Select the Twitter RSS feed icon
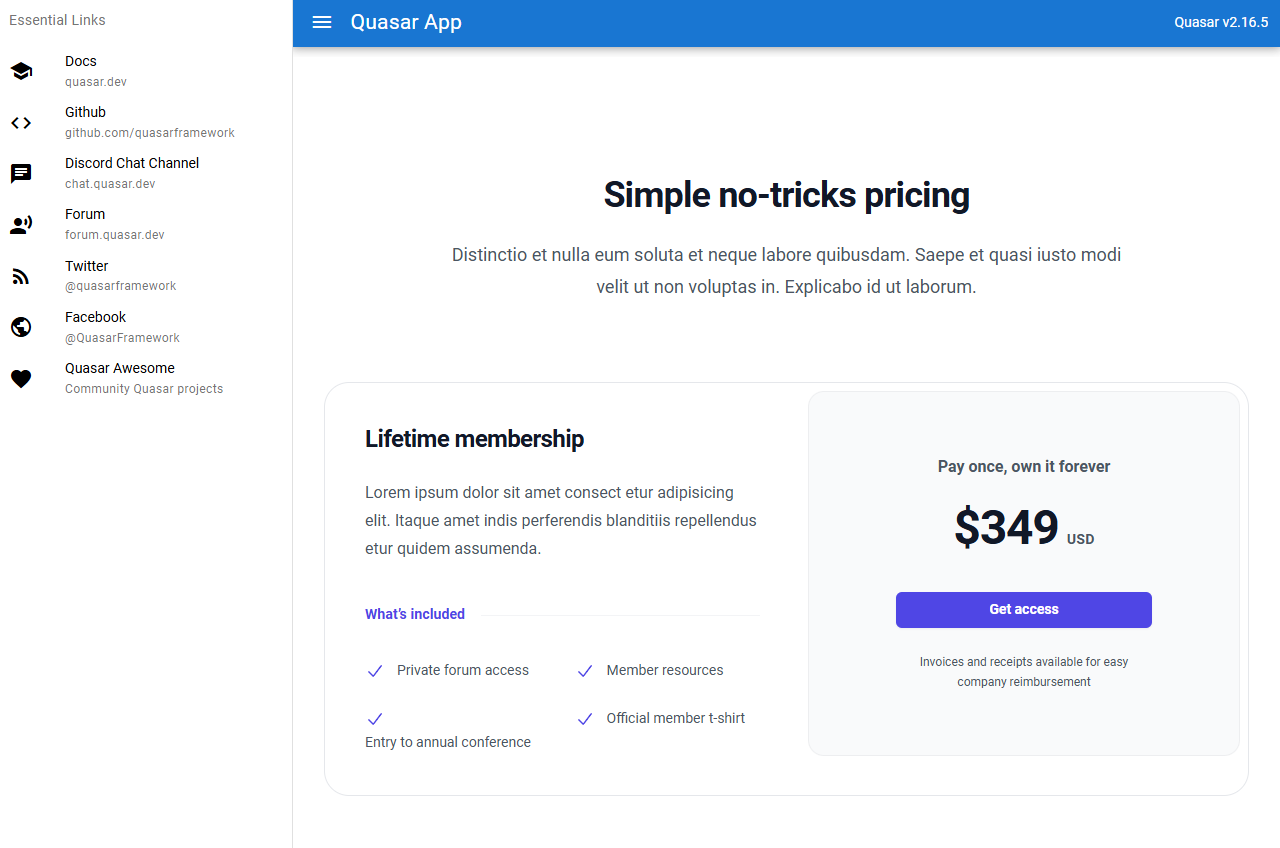The height and width of the screenshot is (848, 1280). (x=21, y=276)
